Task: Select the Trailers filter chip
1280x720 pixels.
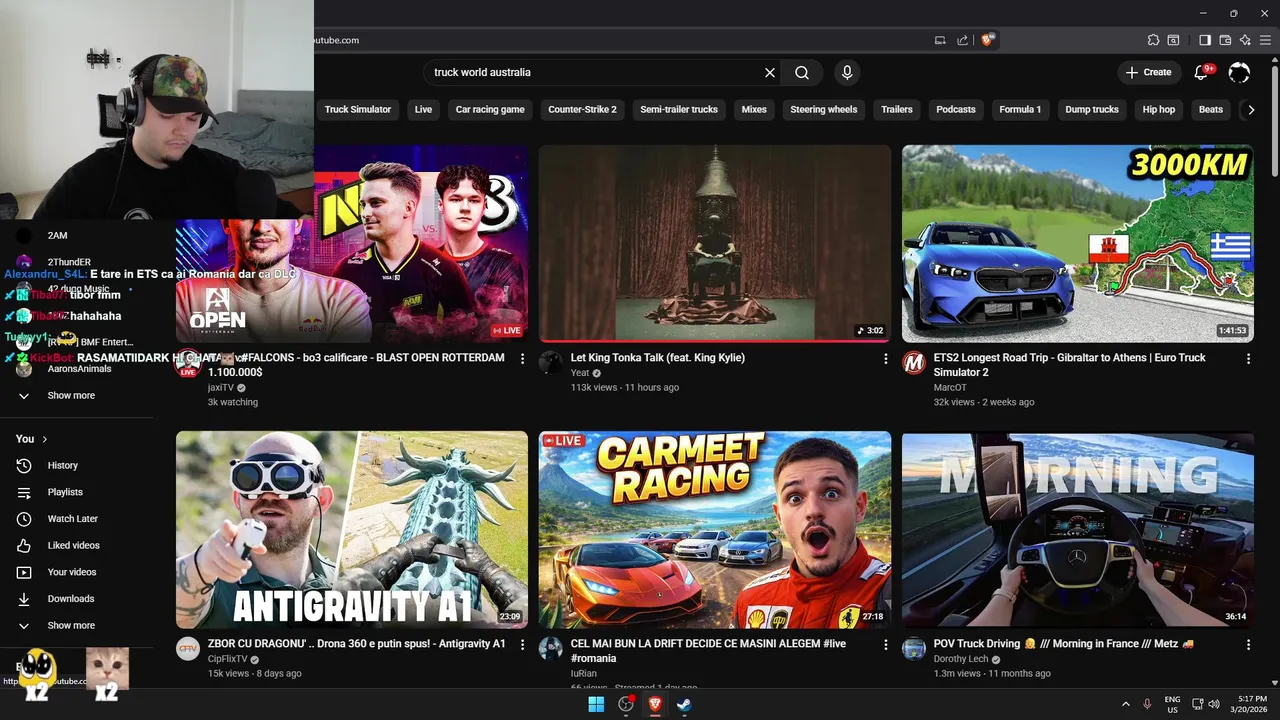Action: (x=896, y=110)
